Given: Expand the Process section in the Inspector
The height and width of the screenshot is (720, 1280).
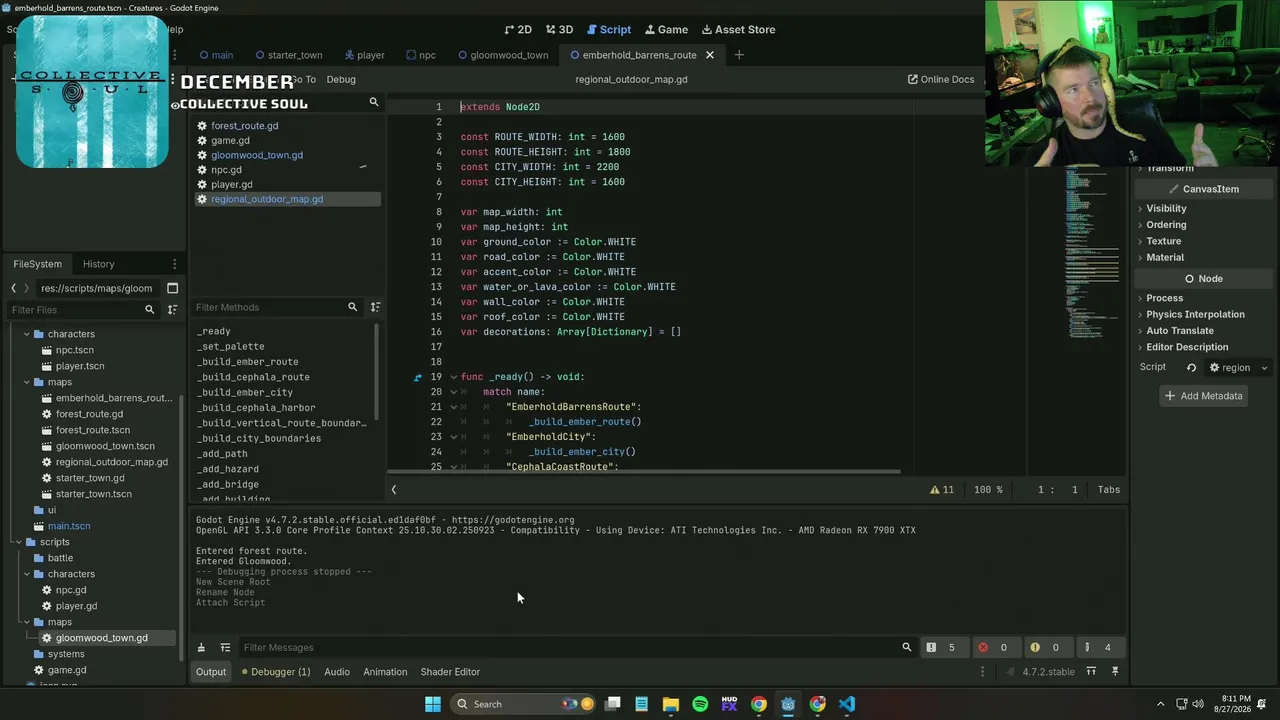Looking at the screenshot, I should (1164, 298).
